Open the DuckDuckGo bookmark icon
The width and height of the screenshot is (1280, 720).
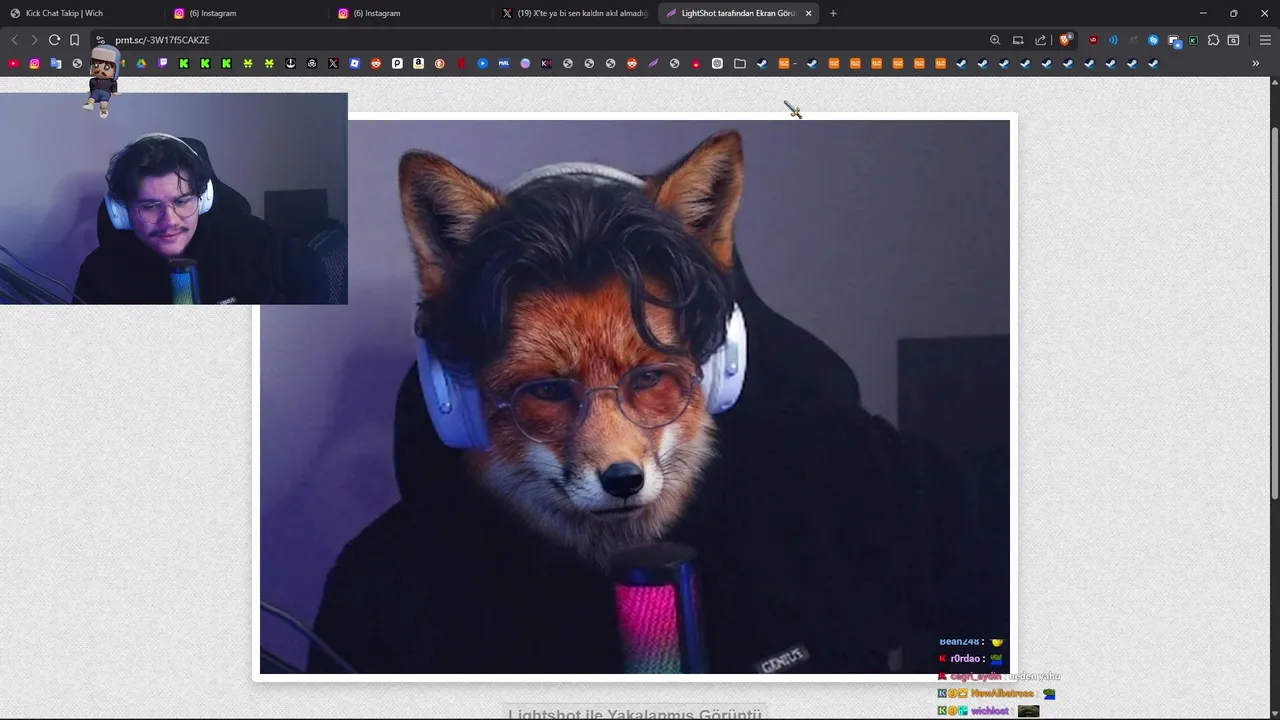click(439, 63)
